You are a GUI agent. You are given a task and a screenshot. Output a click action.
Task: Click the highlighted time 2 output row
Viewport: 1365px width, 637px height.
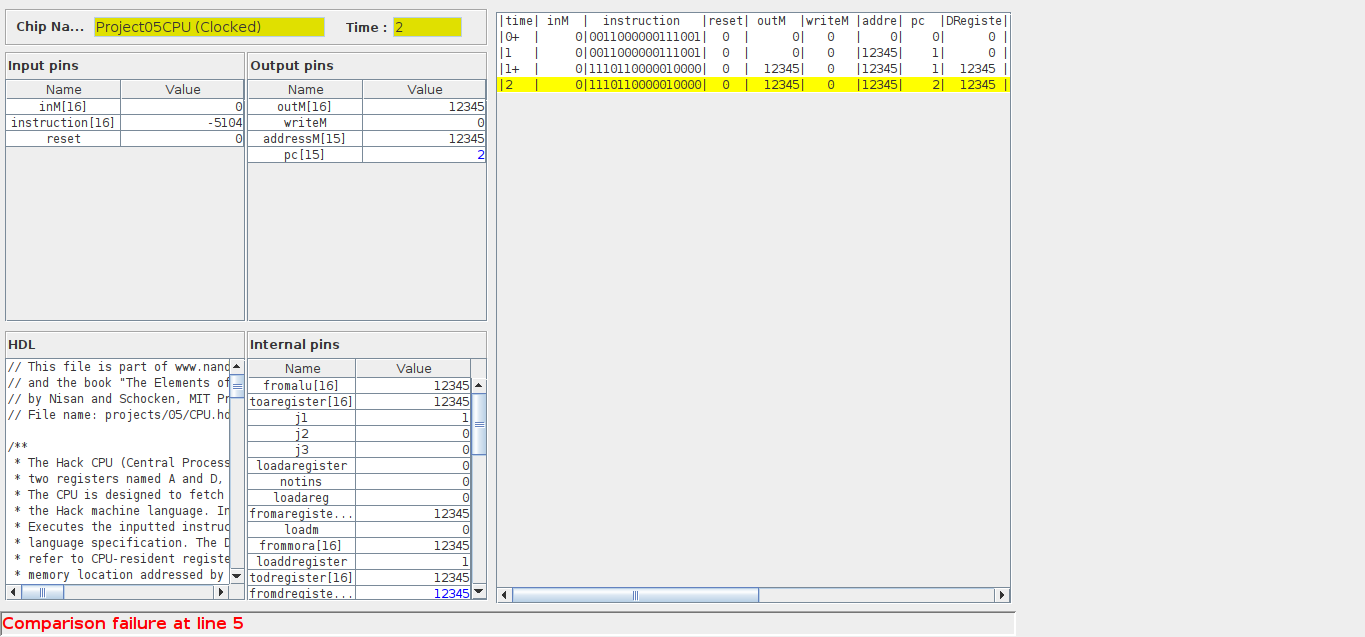(752, 85)
